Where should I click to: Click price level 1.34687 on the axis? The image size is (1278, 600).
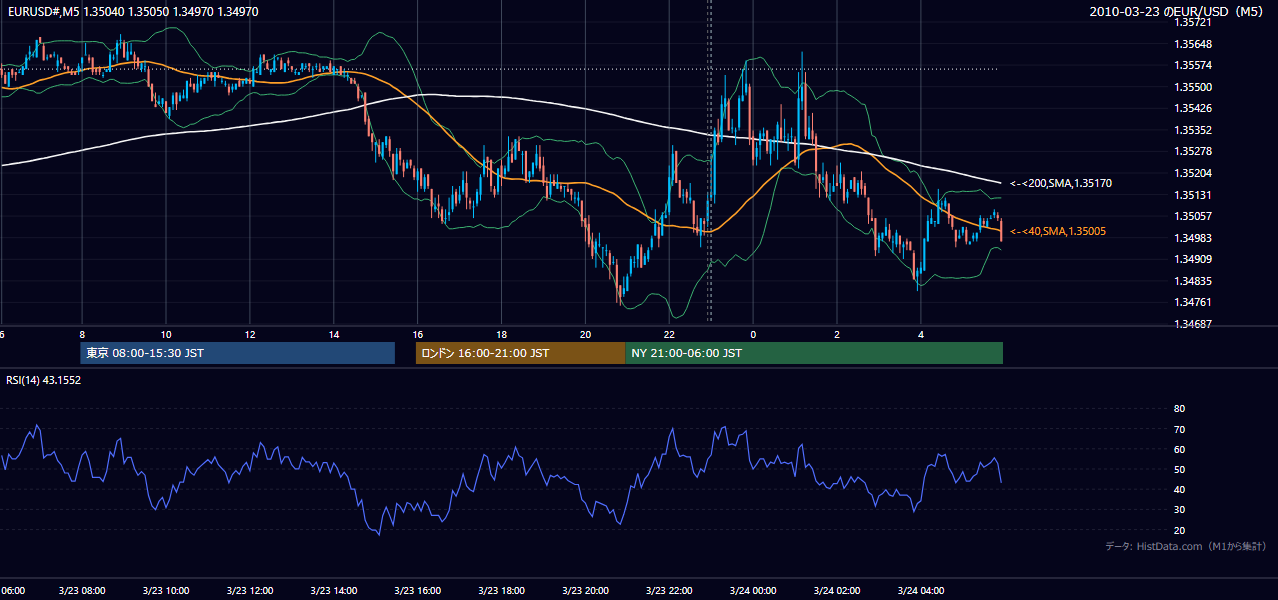[x=1192, y=324]
